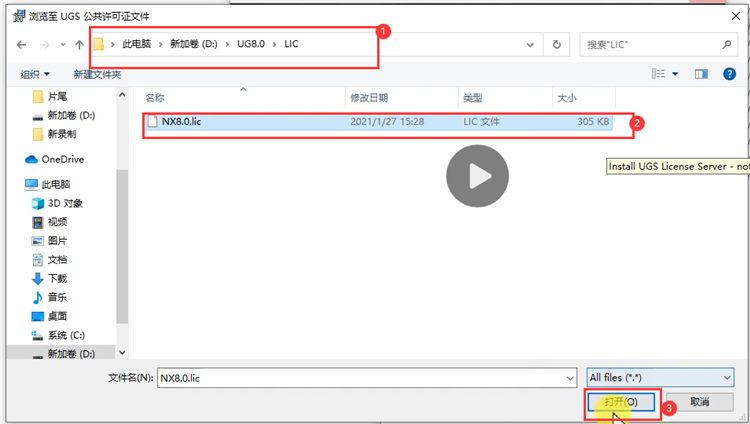Screen dimensions: 750x424
Task: Click the forward navigation arrow
Action: (44, 45)
